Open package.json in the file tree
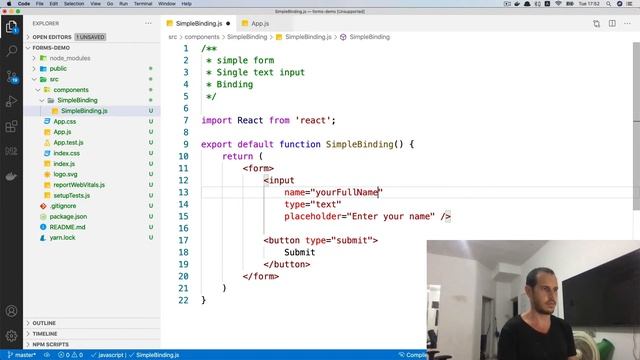640x360 pixels. tap(68, 217)
